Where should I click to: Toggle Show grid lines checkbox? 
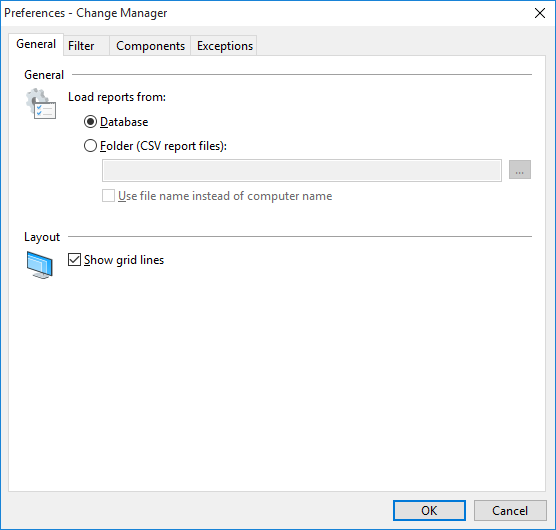coord(74,260)
